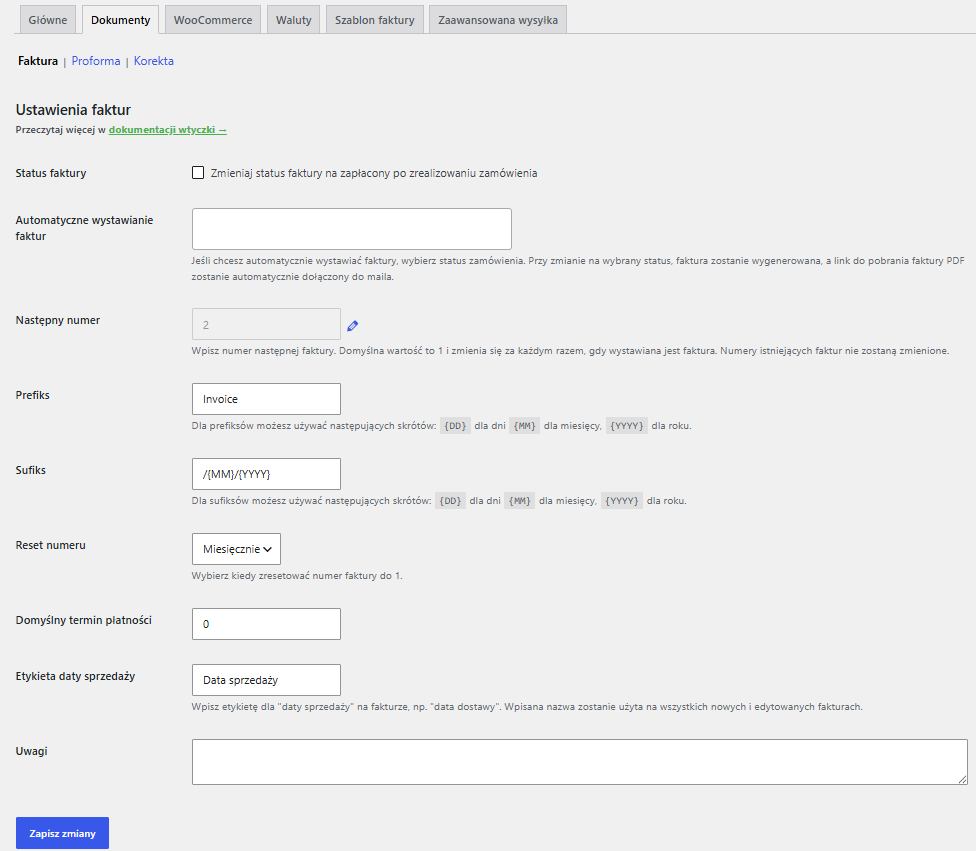
Task: Focus the Prefiks input field
Action: pyautogui.click(x=266, y=399)
